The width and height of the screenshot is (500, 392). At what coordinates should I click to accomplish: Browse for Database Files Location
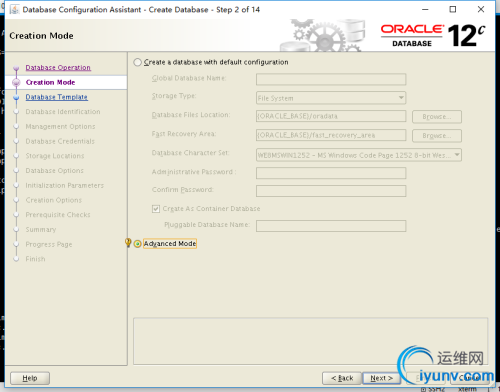tap(437, 117)
